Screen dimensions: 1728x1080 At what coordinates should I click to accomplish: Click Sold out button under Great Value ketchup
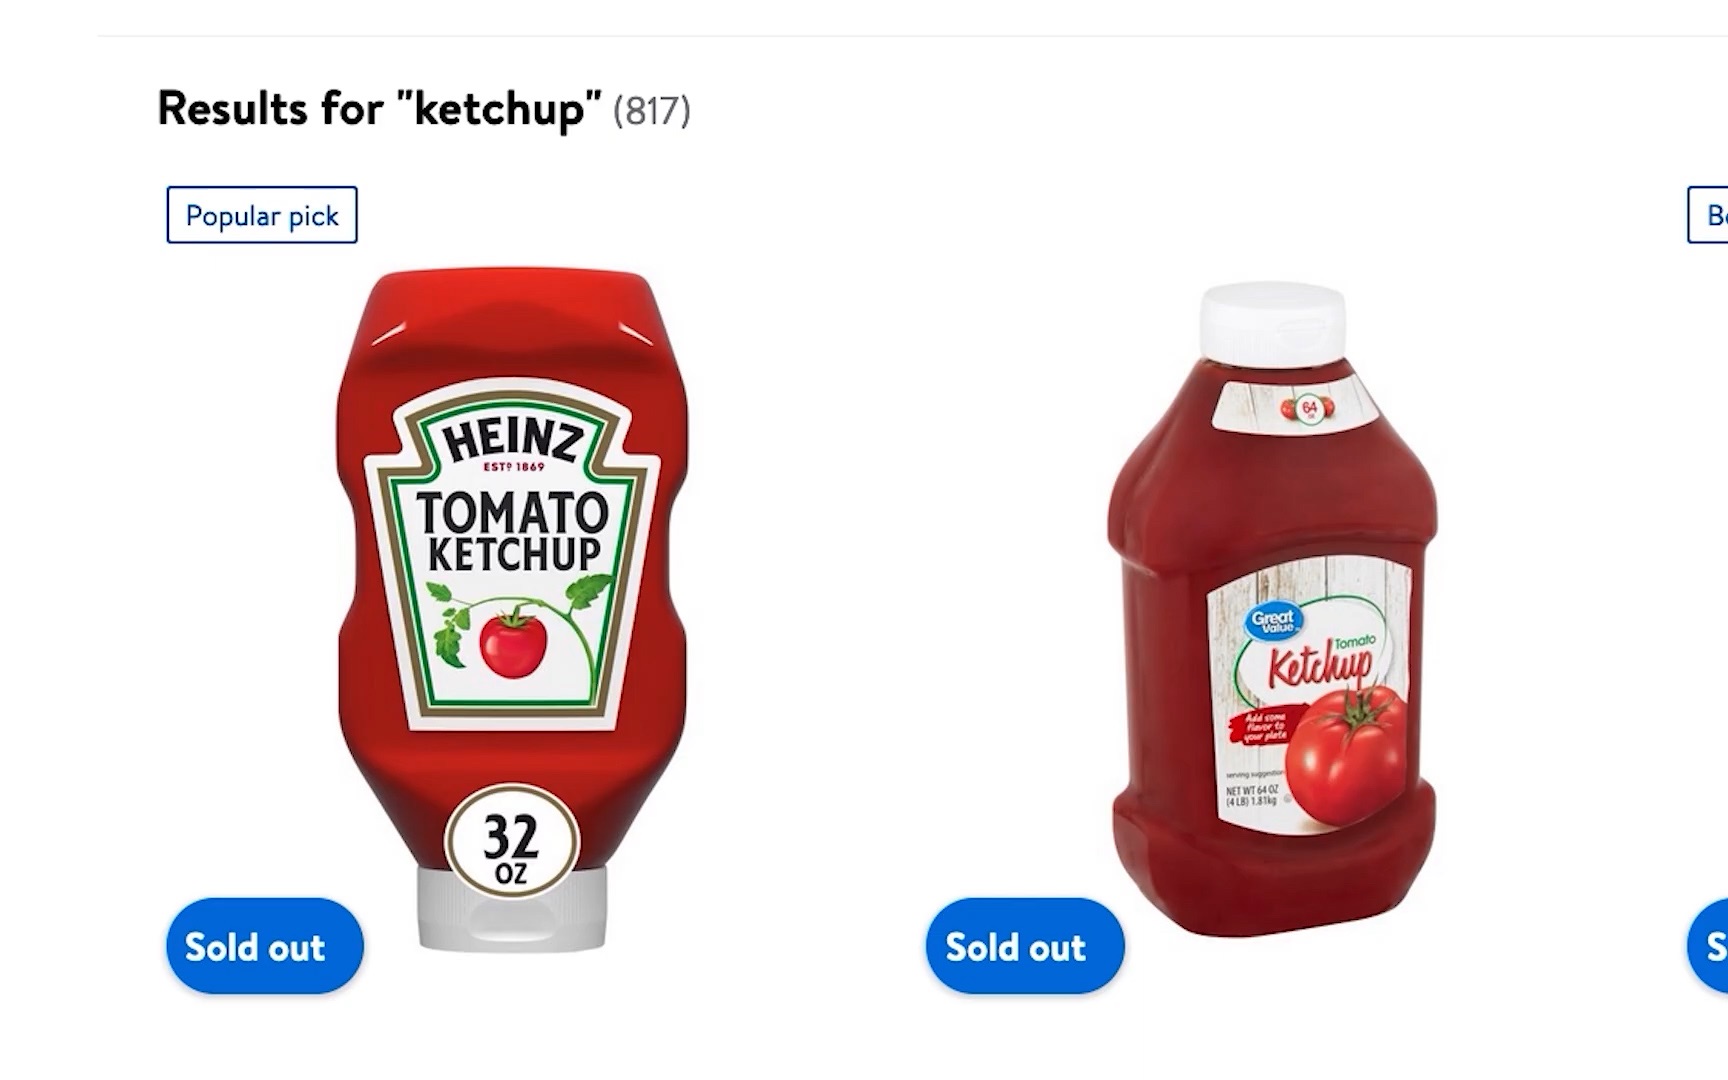pyautogui.click(x=1025, y=946)
